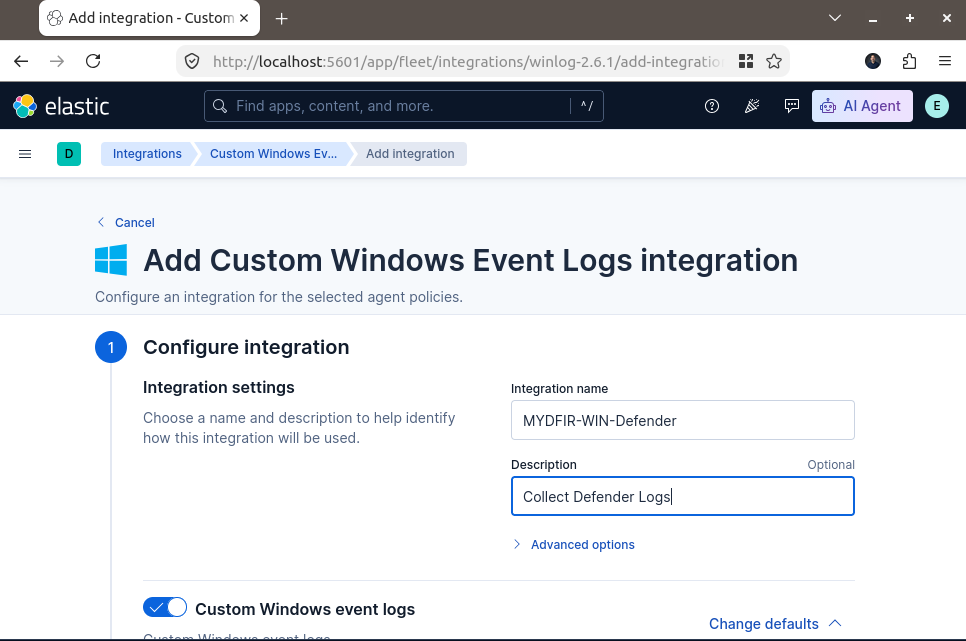
Task: Open the browser hamburger application menu
Action: point(945,61)
